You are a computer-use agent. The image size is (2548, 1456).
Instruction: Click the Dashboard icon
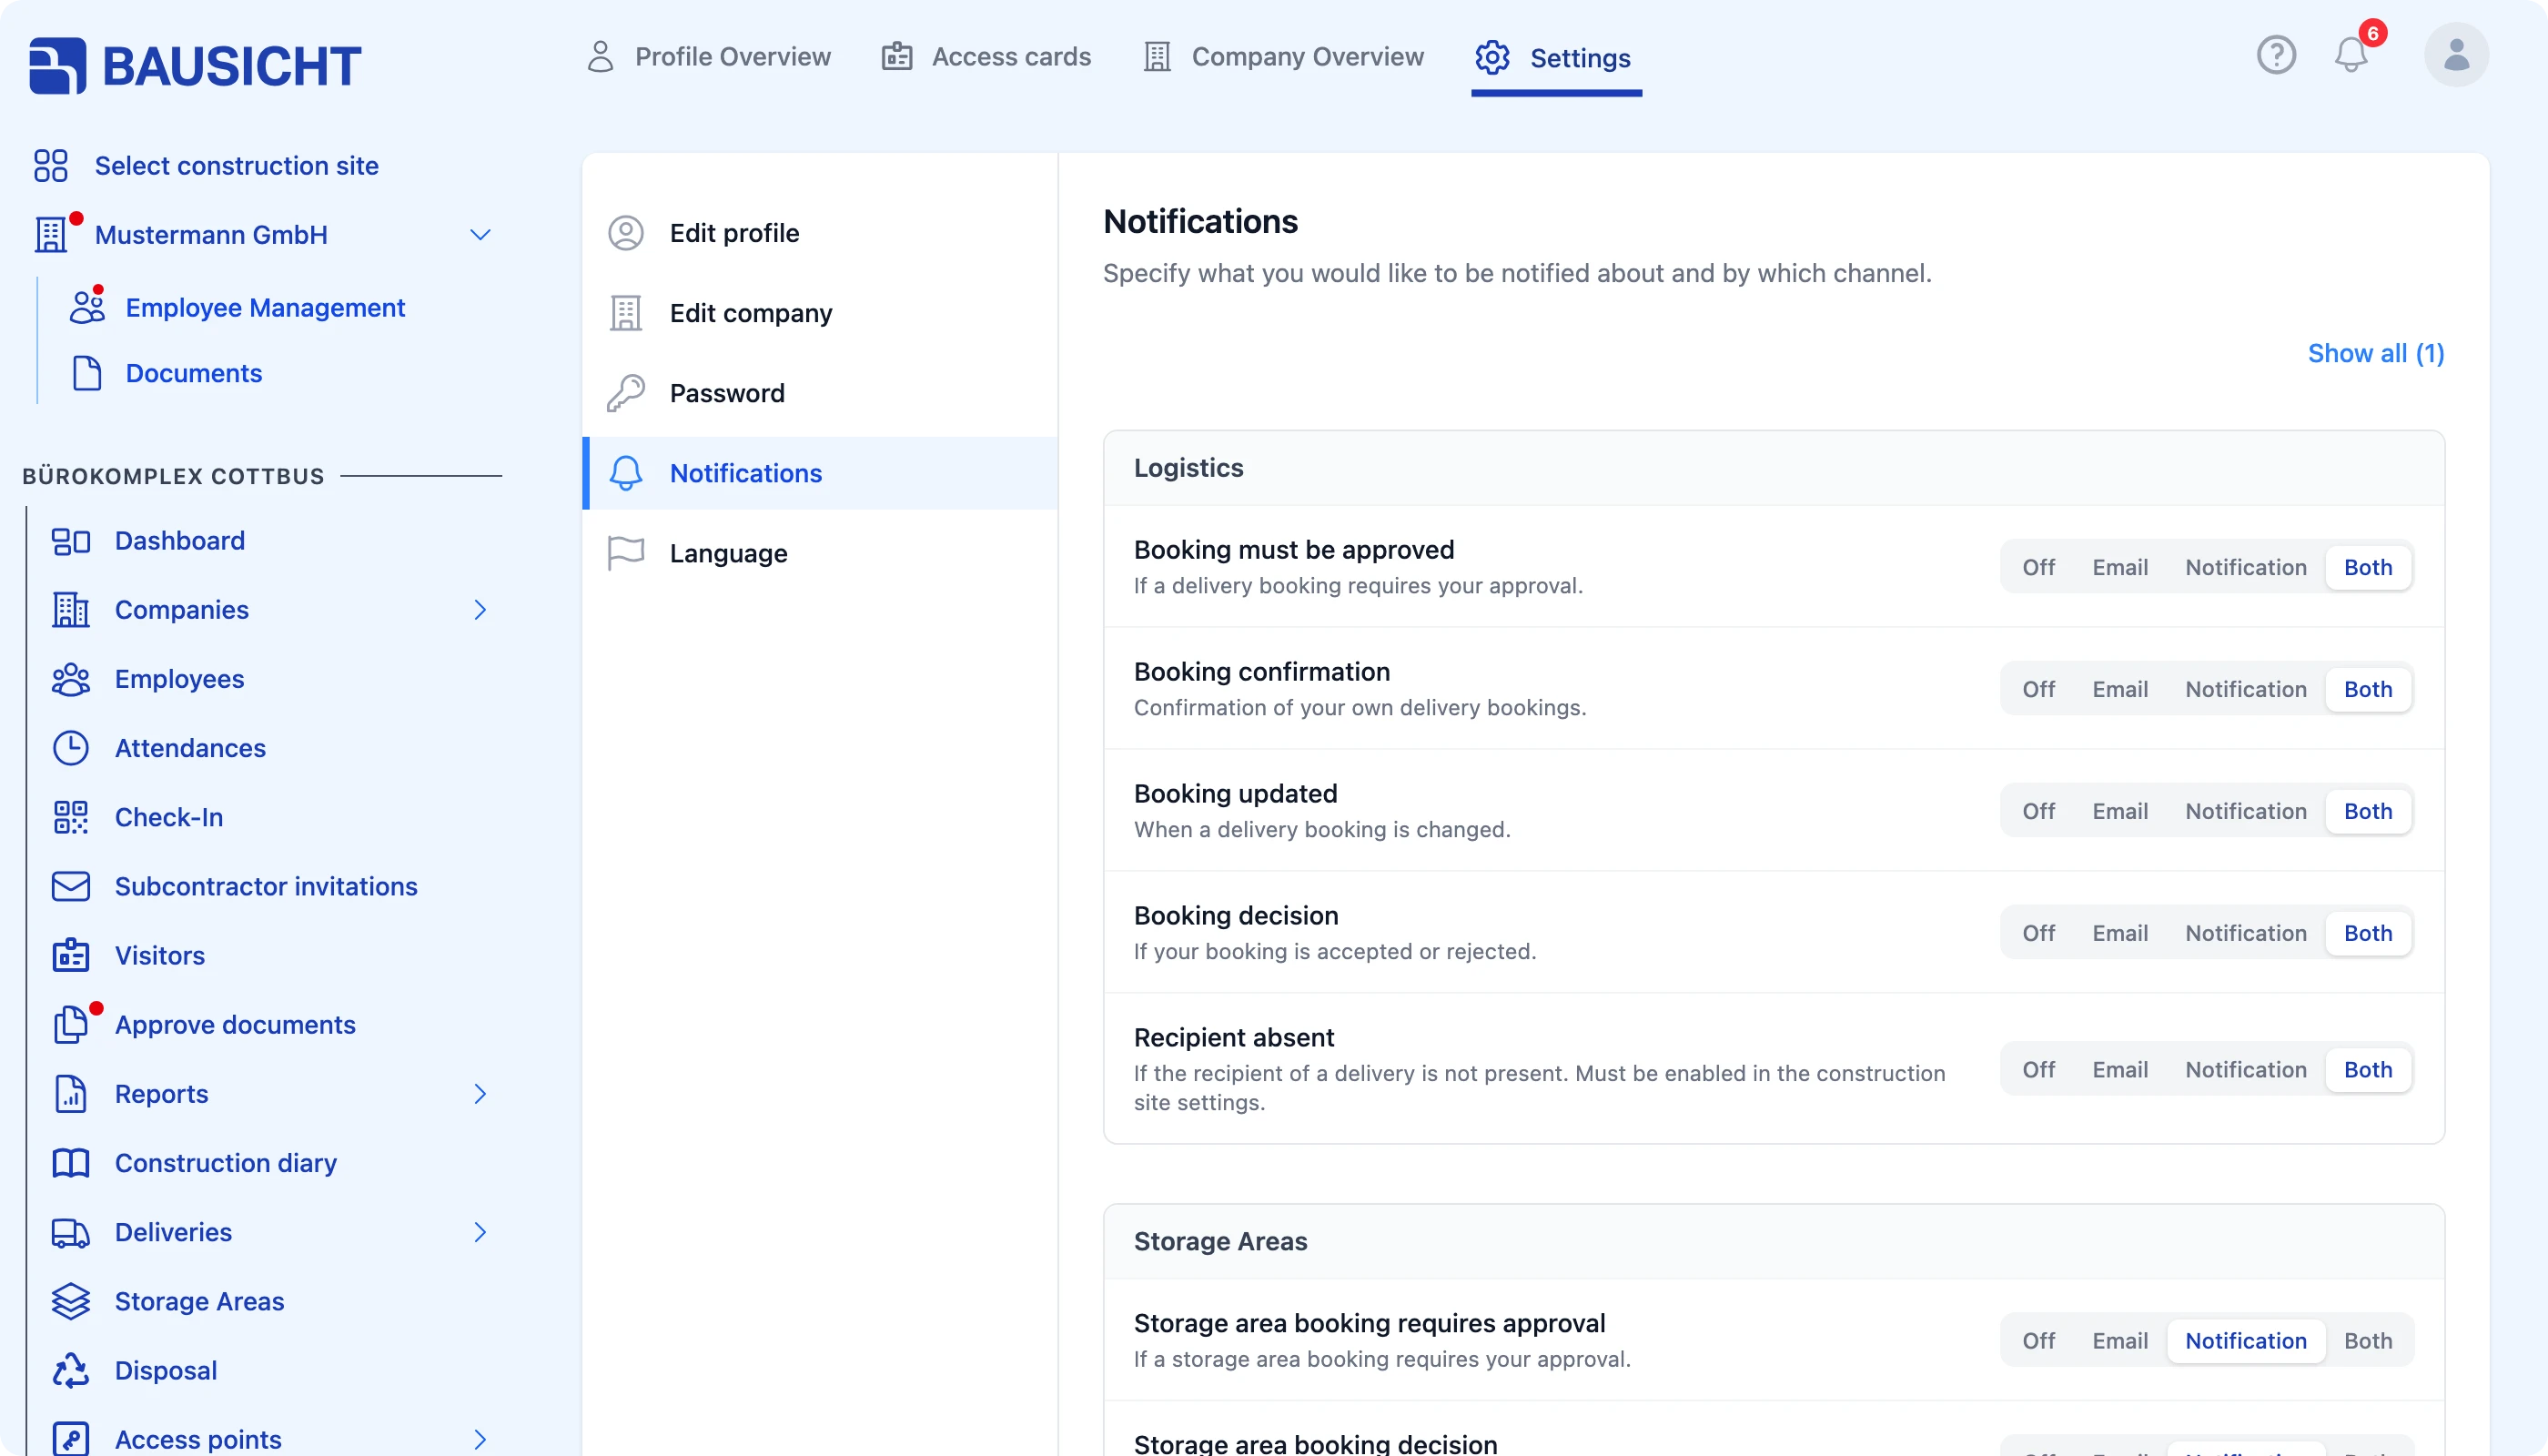(x=71, y=541)
